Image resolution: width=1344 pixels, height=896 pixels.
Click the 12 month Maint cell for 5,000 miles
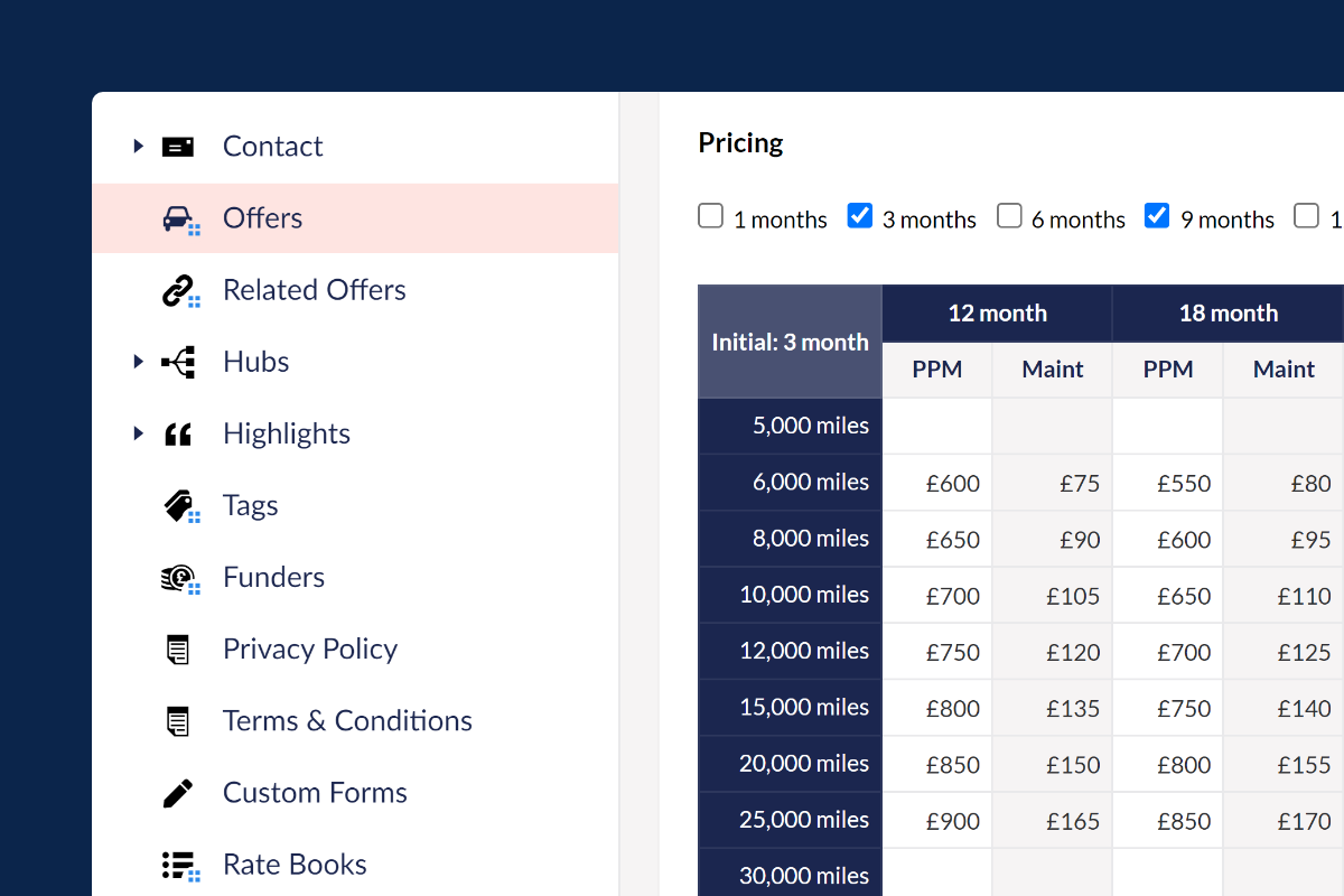click(1052, 427)
